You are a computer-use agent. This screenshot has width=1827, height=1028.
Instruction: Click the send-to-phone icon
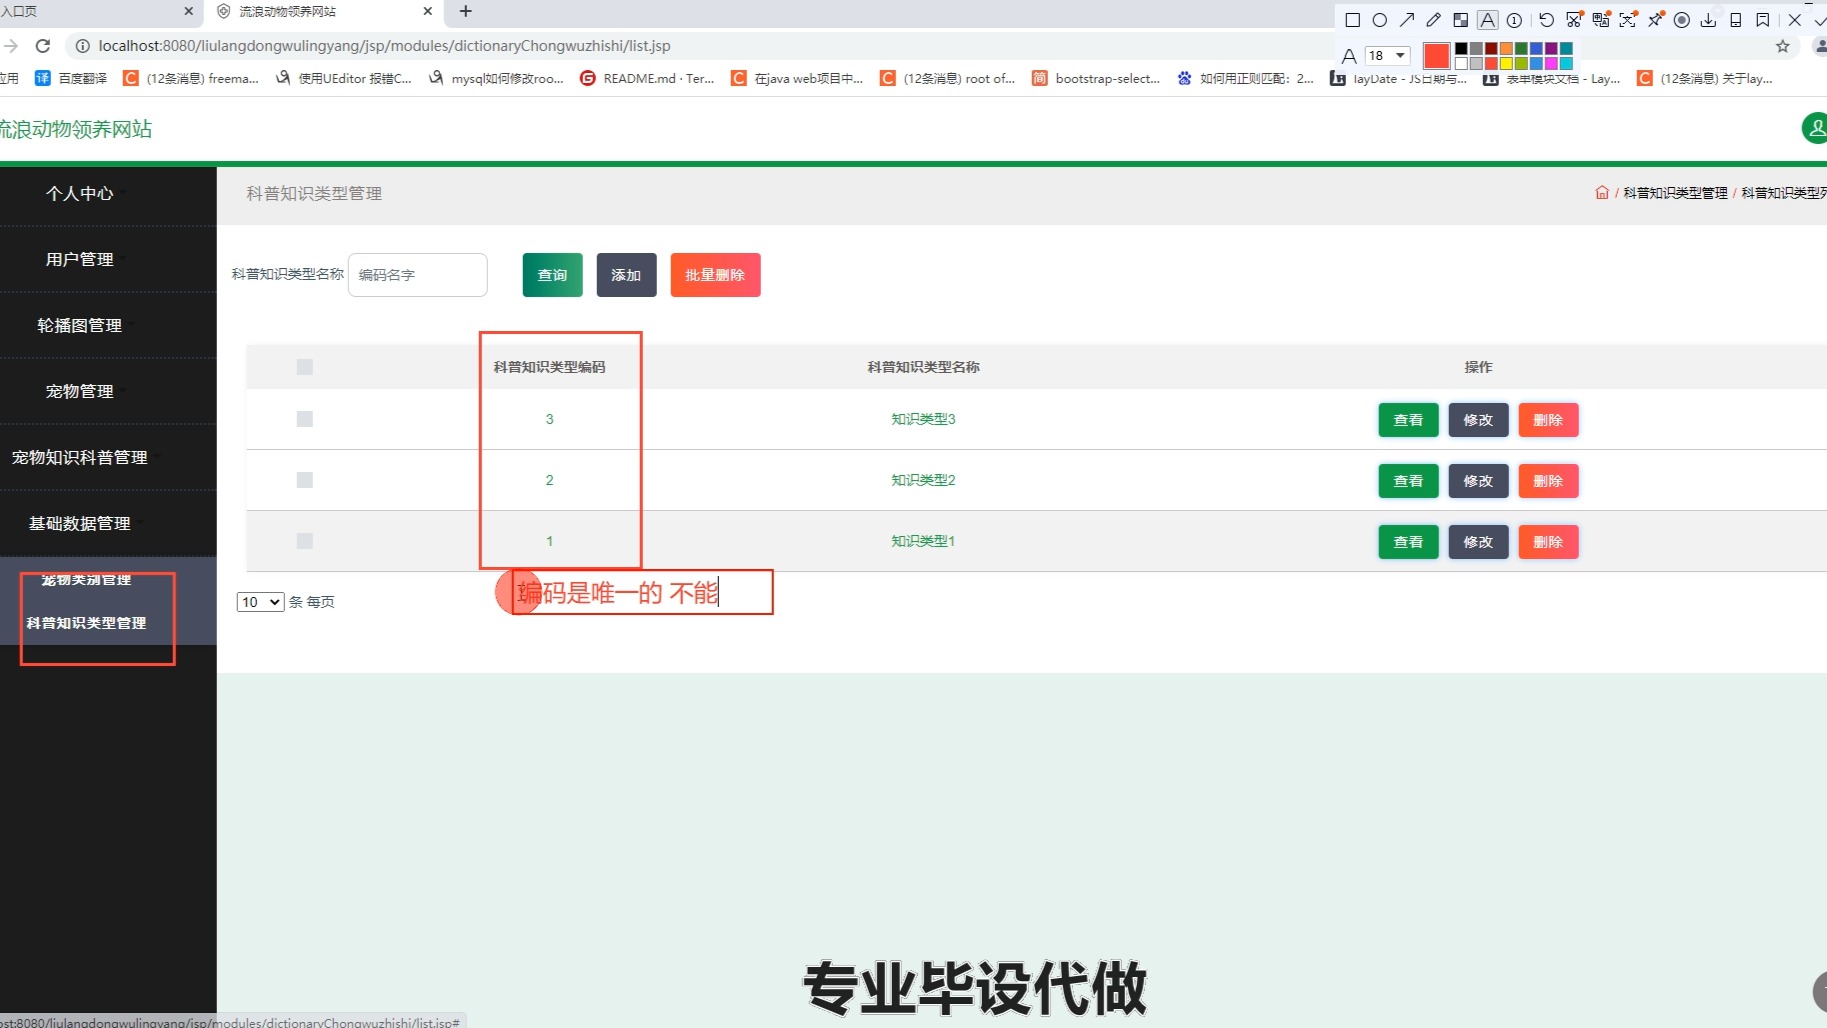pos(1736,20)
